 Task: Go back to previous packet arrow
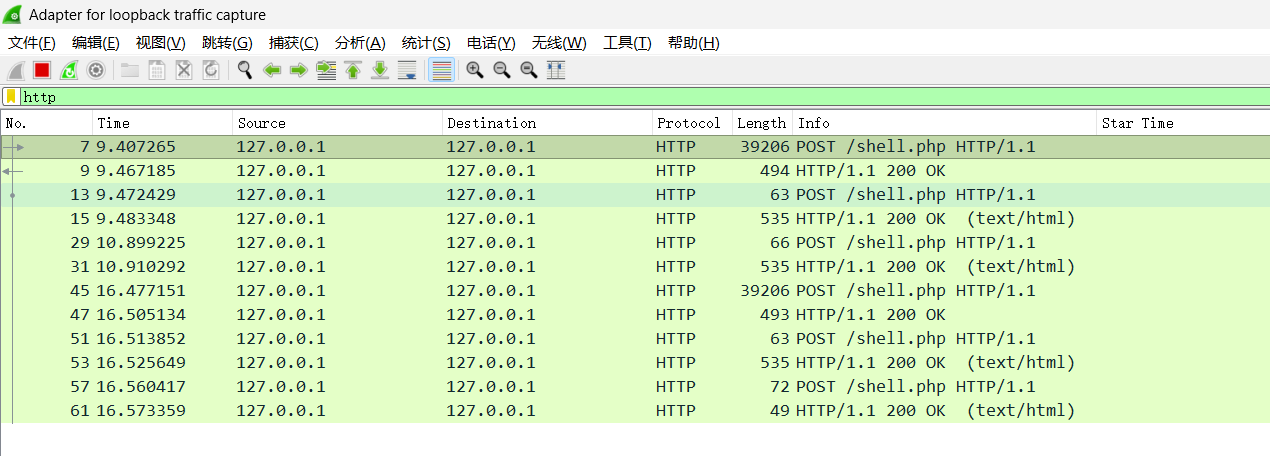coord(271,70)
